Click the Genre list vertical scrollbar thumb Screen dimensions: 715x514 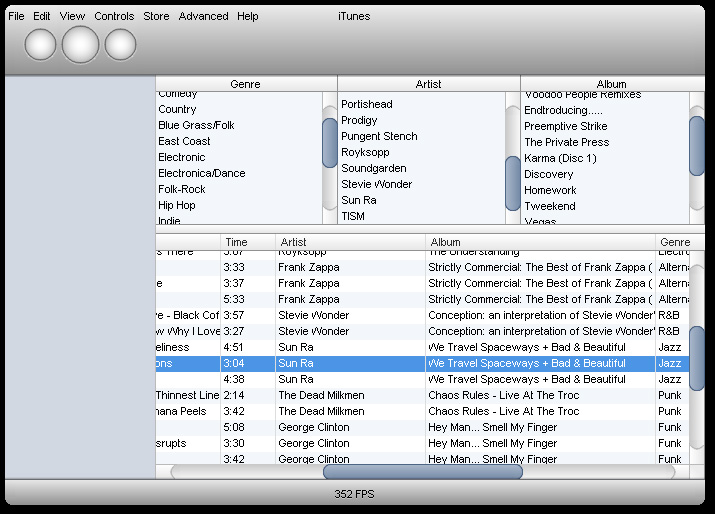tap(330, 143)
